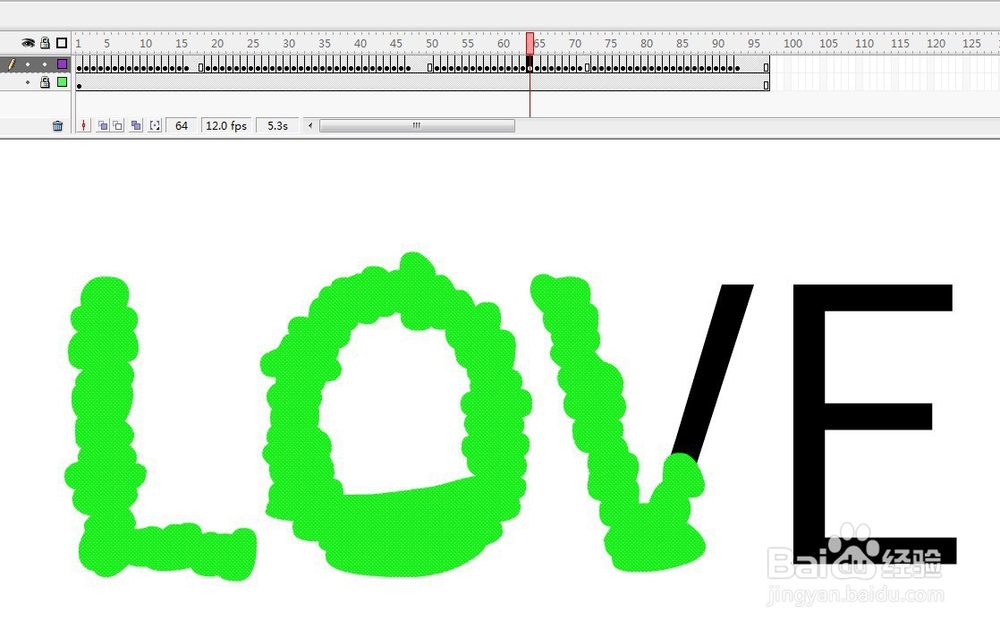Click frame 30 on the timeline ruler
Image resolution: width=1000 pixels, height=629 pixels.
pos(289,43)
